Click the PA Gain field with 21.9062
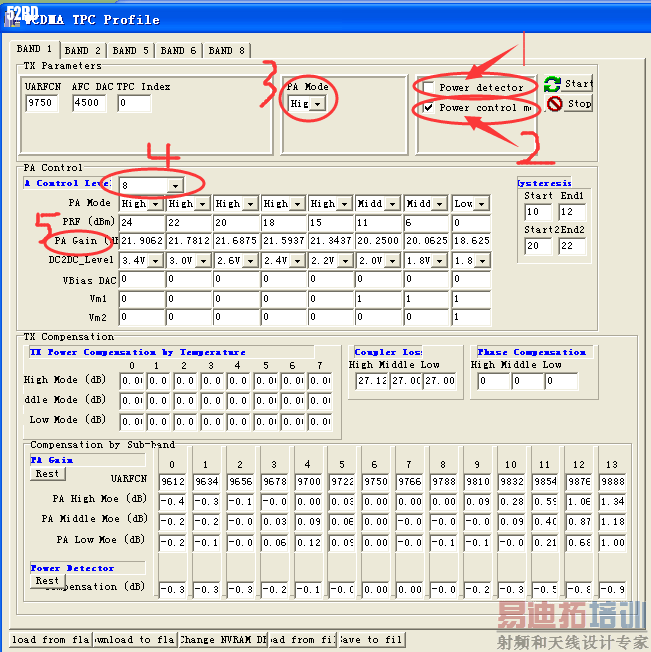651x652 pixels. point(142,241)
